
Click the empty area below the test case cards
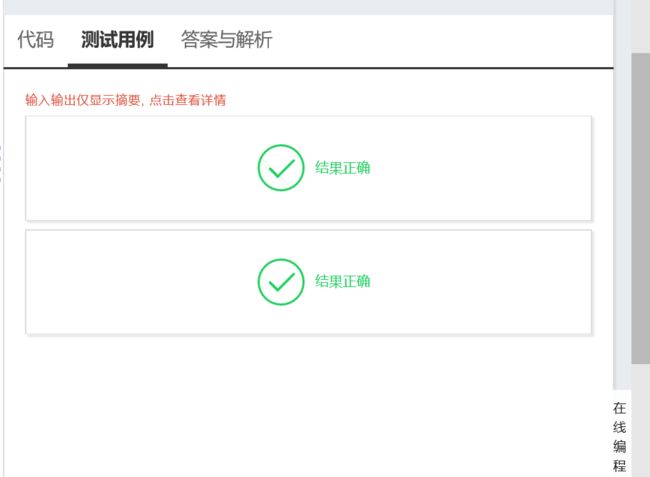tap(308, 406)
